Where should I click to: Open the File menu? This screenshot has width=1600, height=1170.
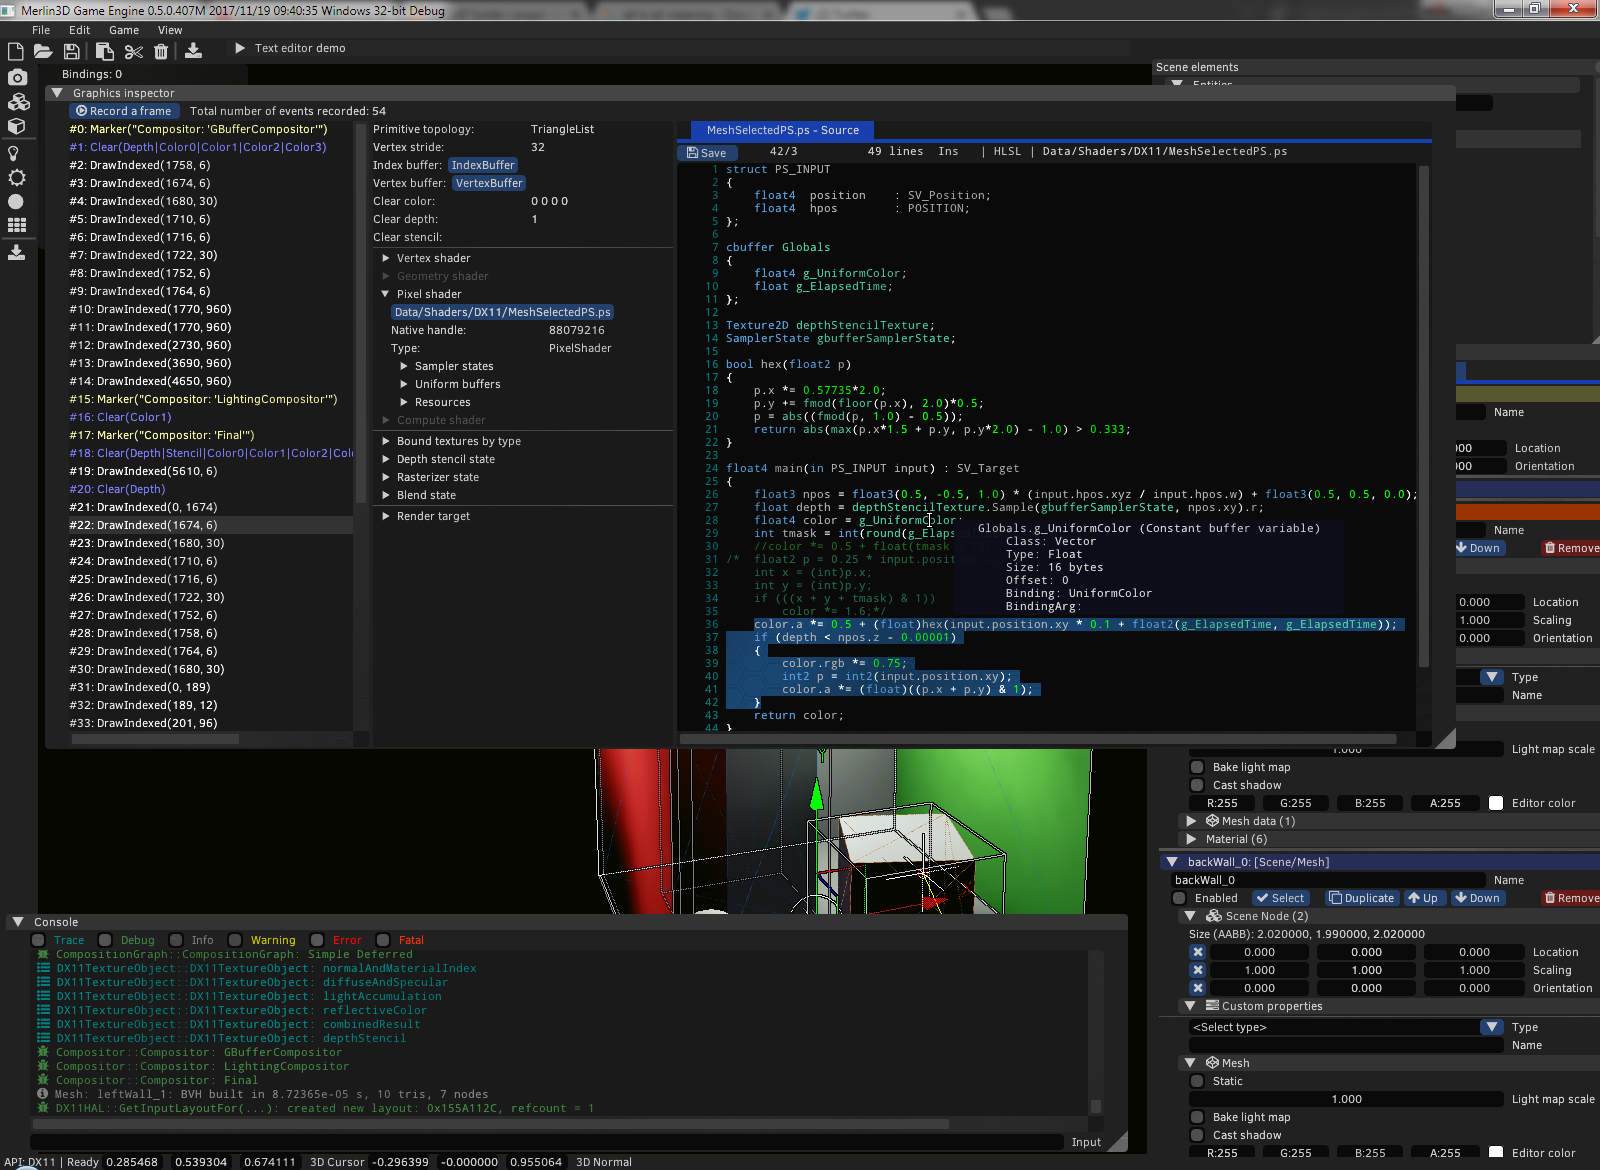[x=41, y=30]
